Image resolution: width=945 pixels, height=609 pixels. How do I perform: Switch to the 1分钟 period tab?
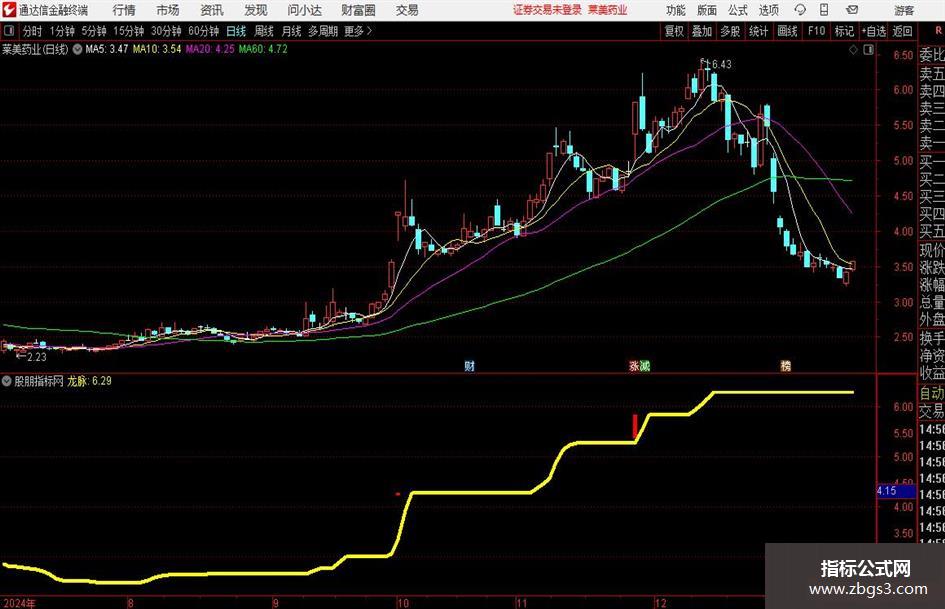[61, 31]
